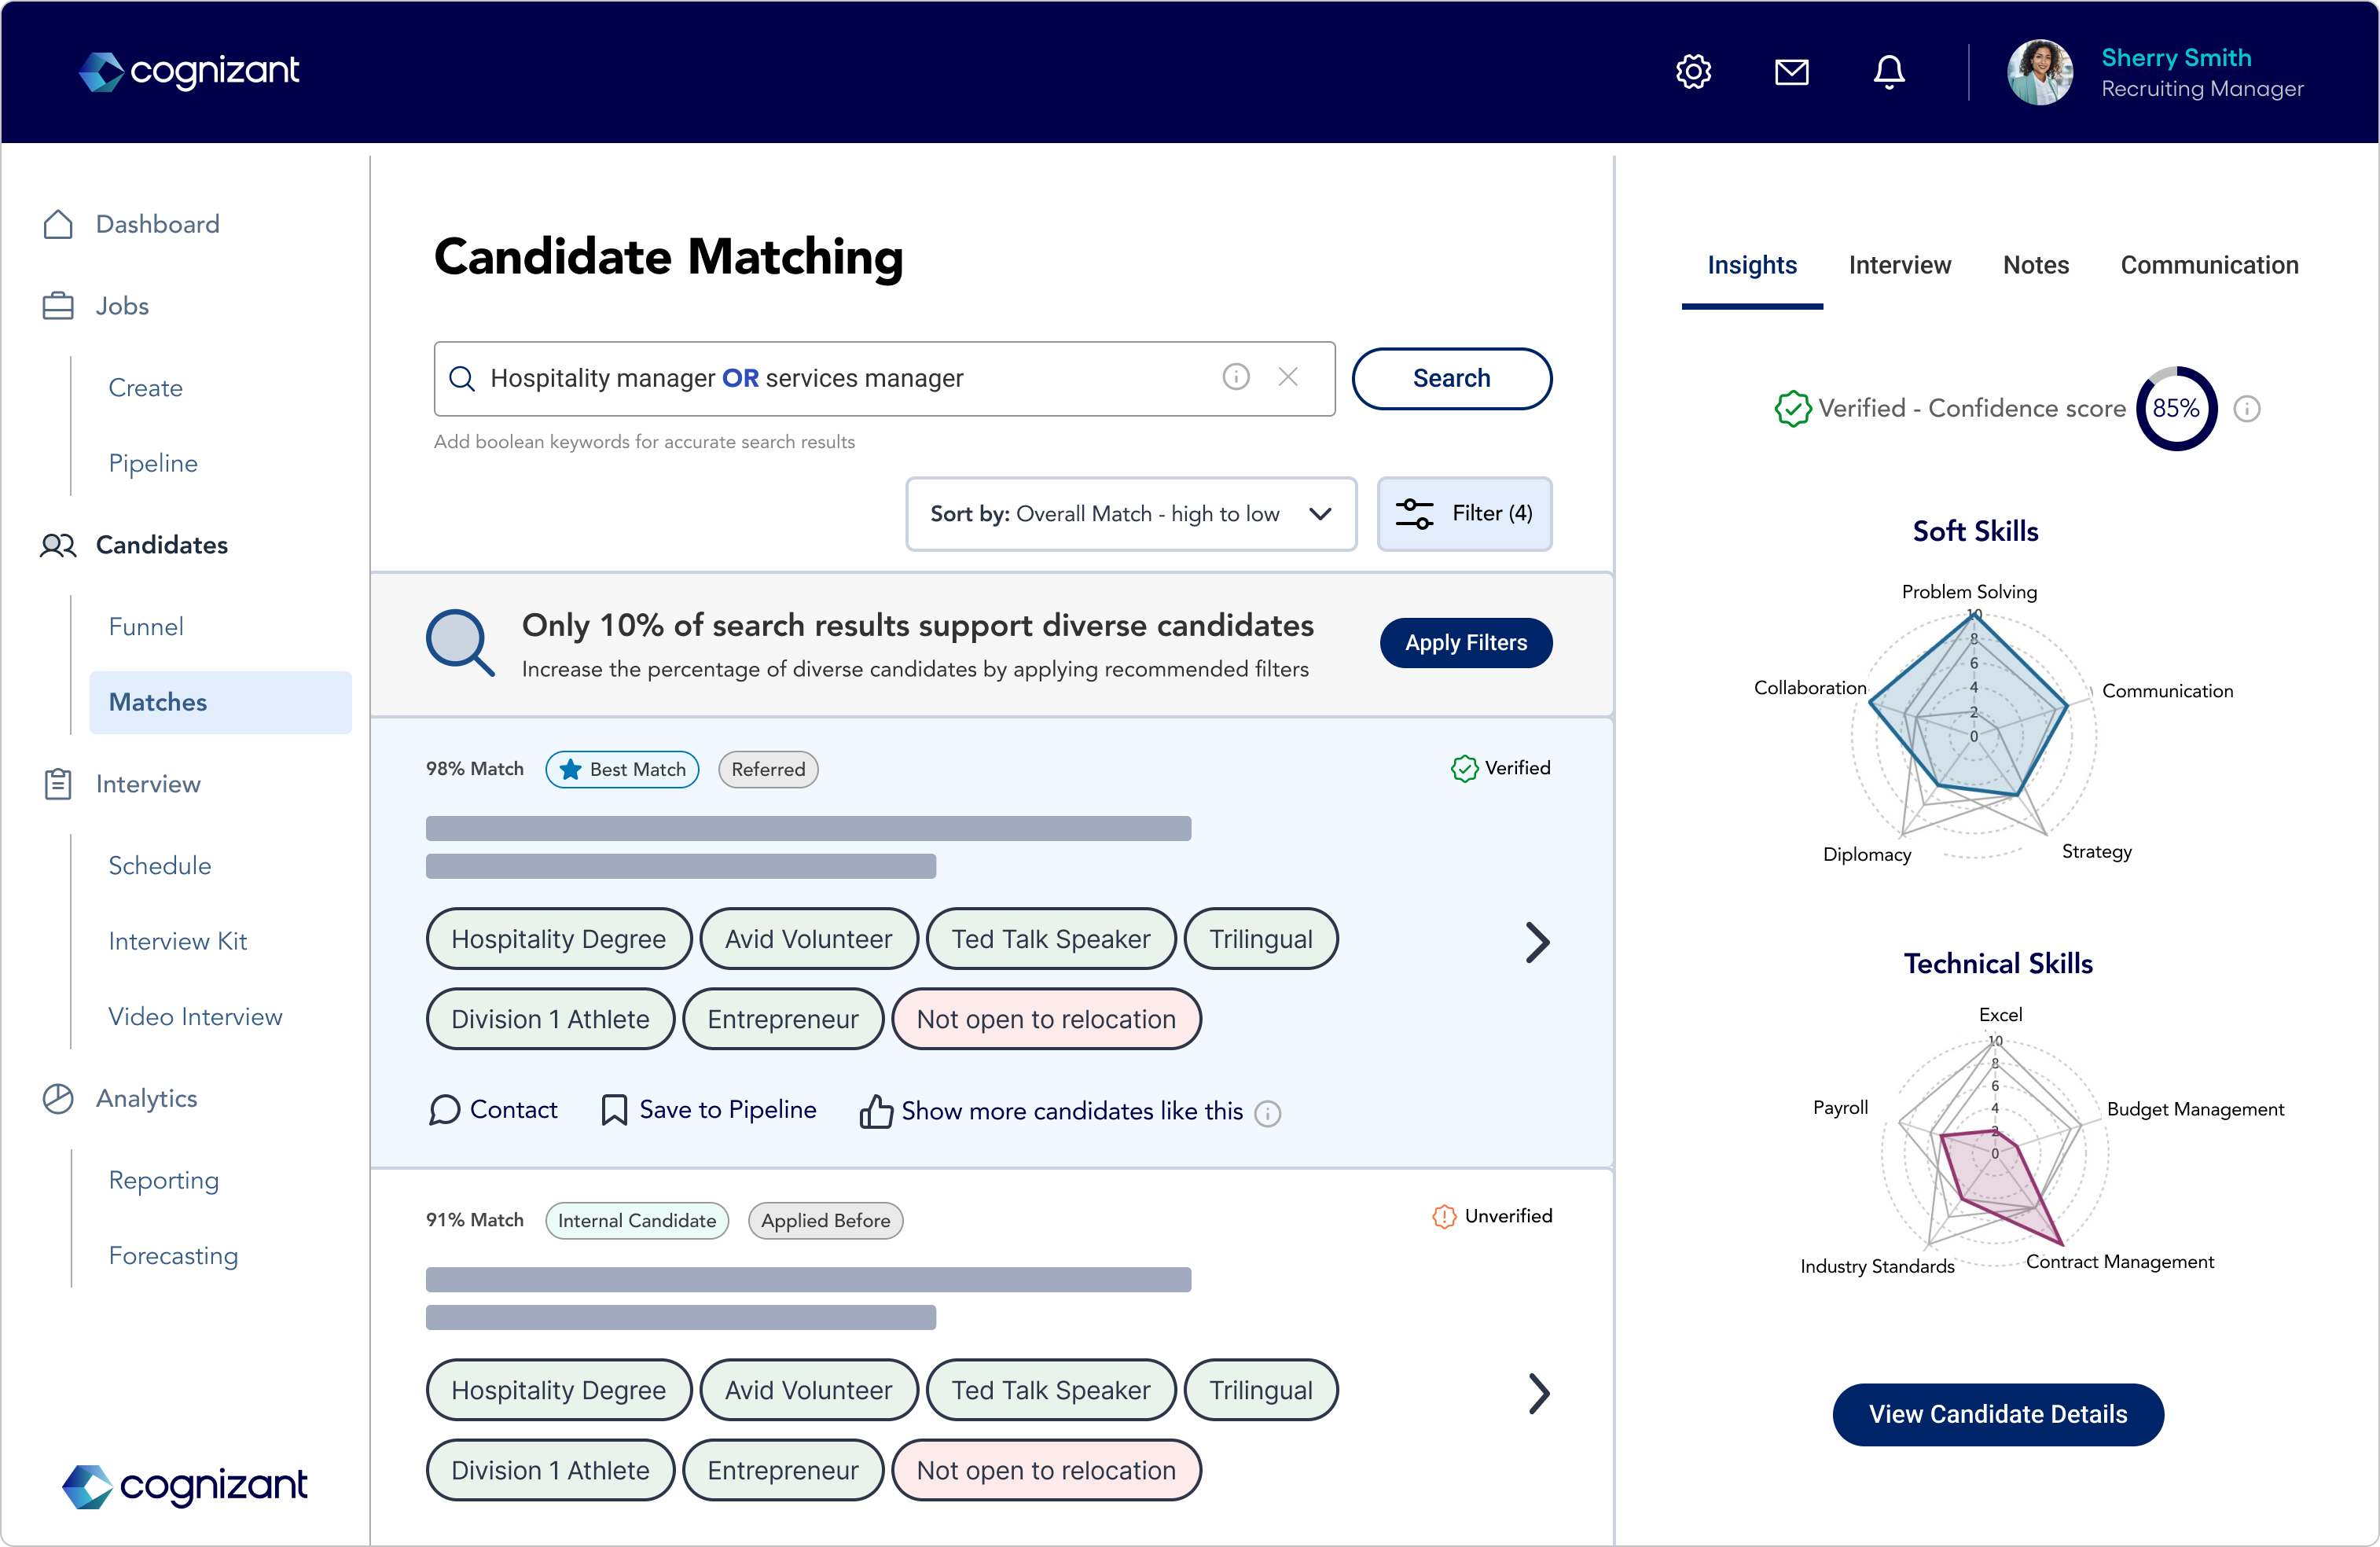Click into the candidate search field
The image size is (2380, 1547).
884,379
